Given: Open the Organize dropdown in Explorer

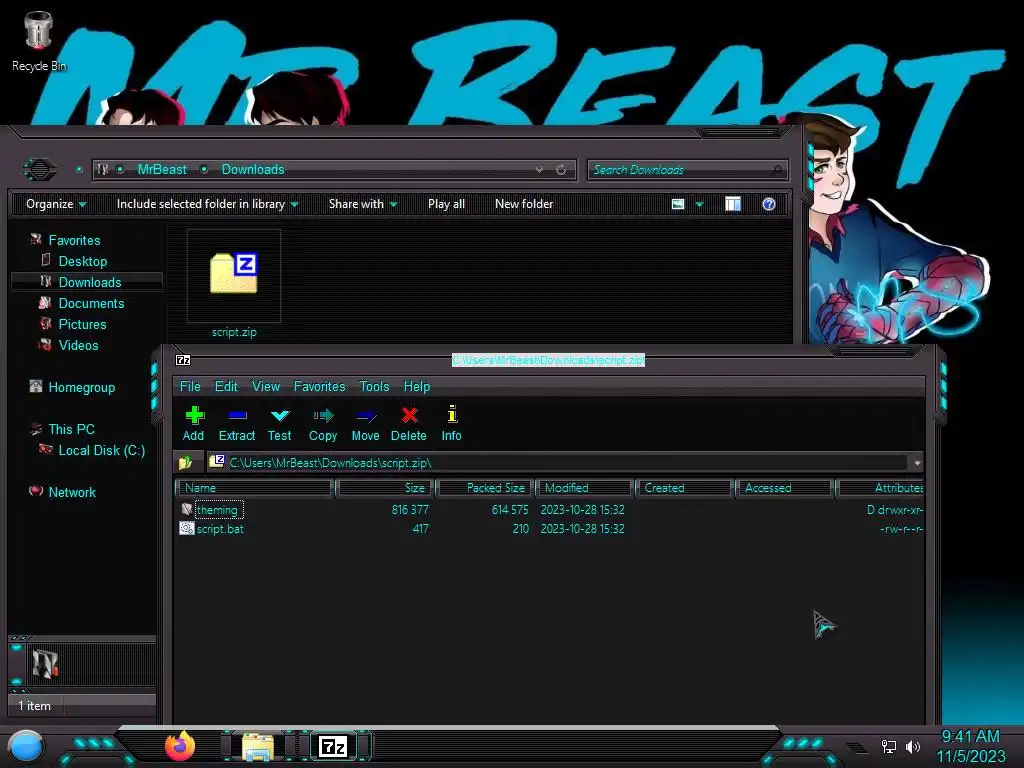Looking at the screenshot, I should pos(56,204).
